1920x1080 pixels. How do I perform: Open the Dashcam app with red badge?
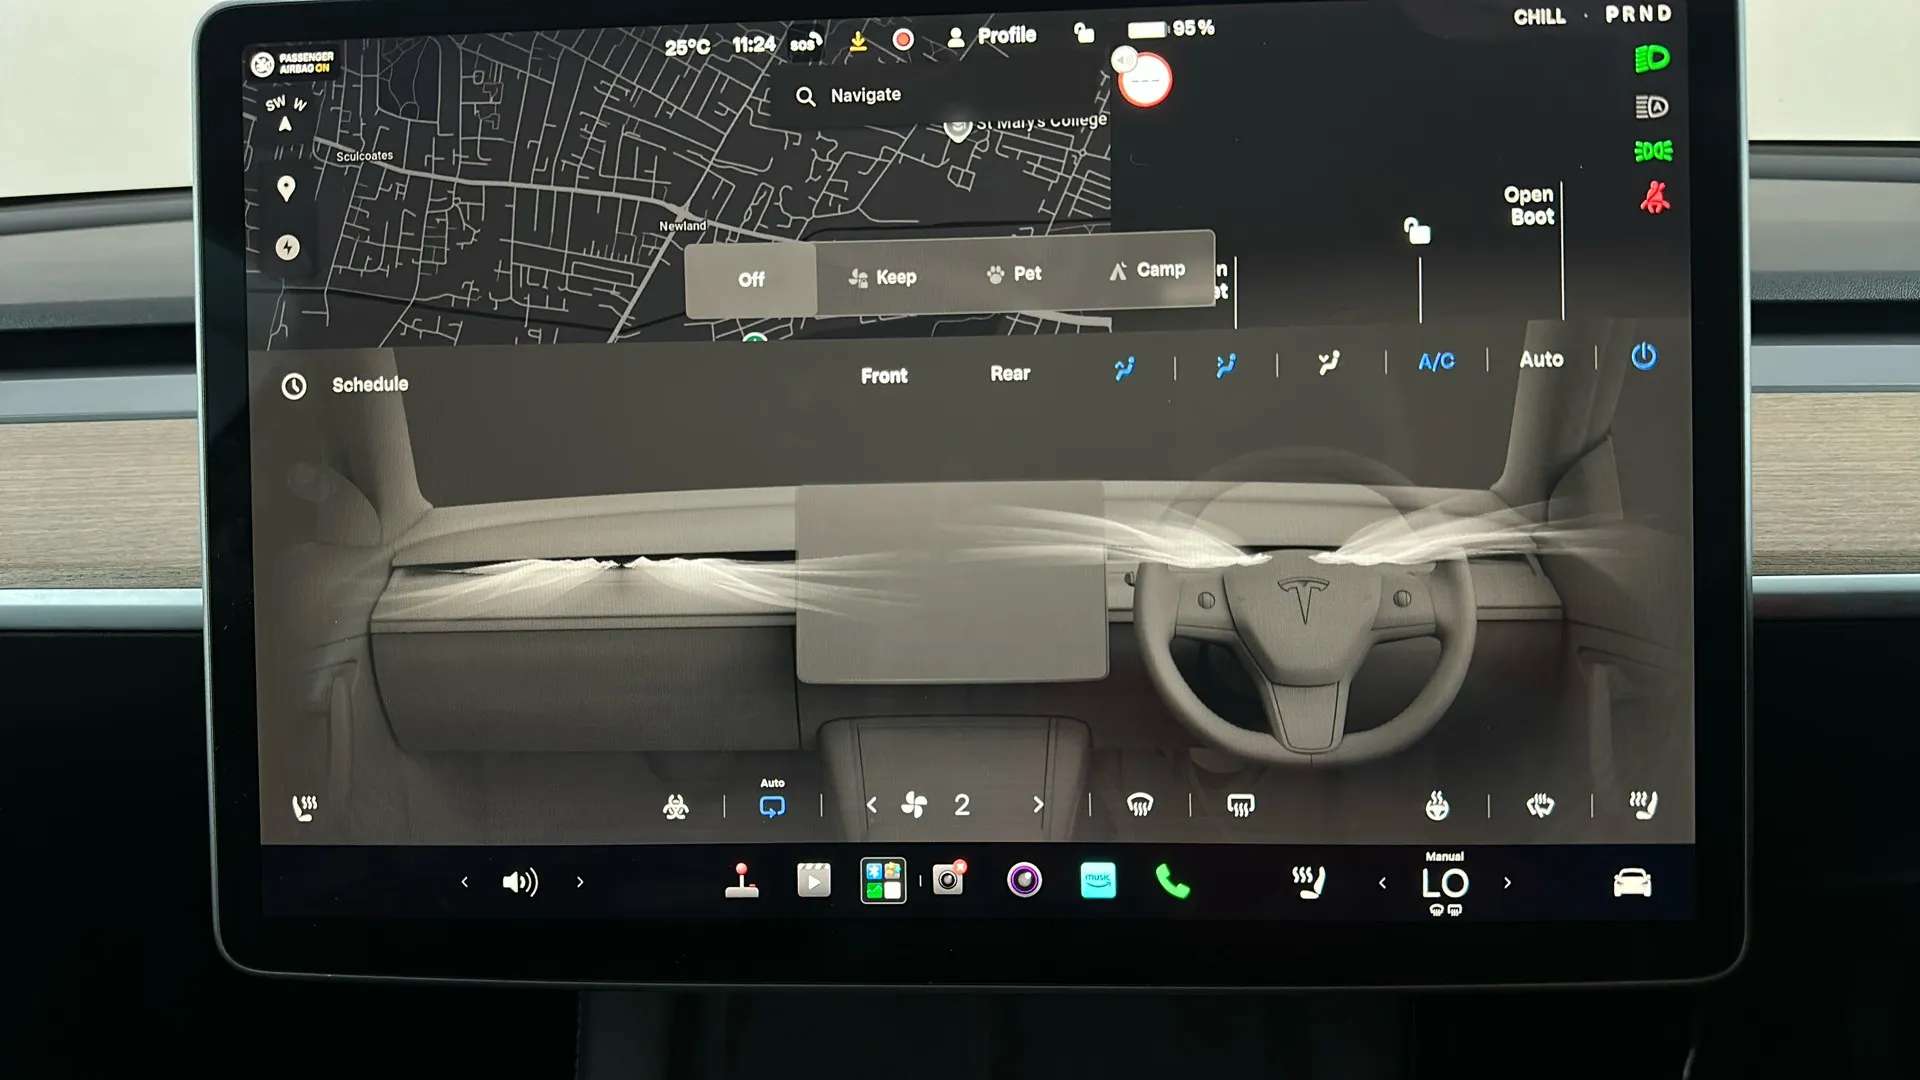point(949,879)
